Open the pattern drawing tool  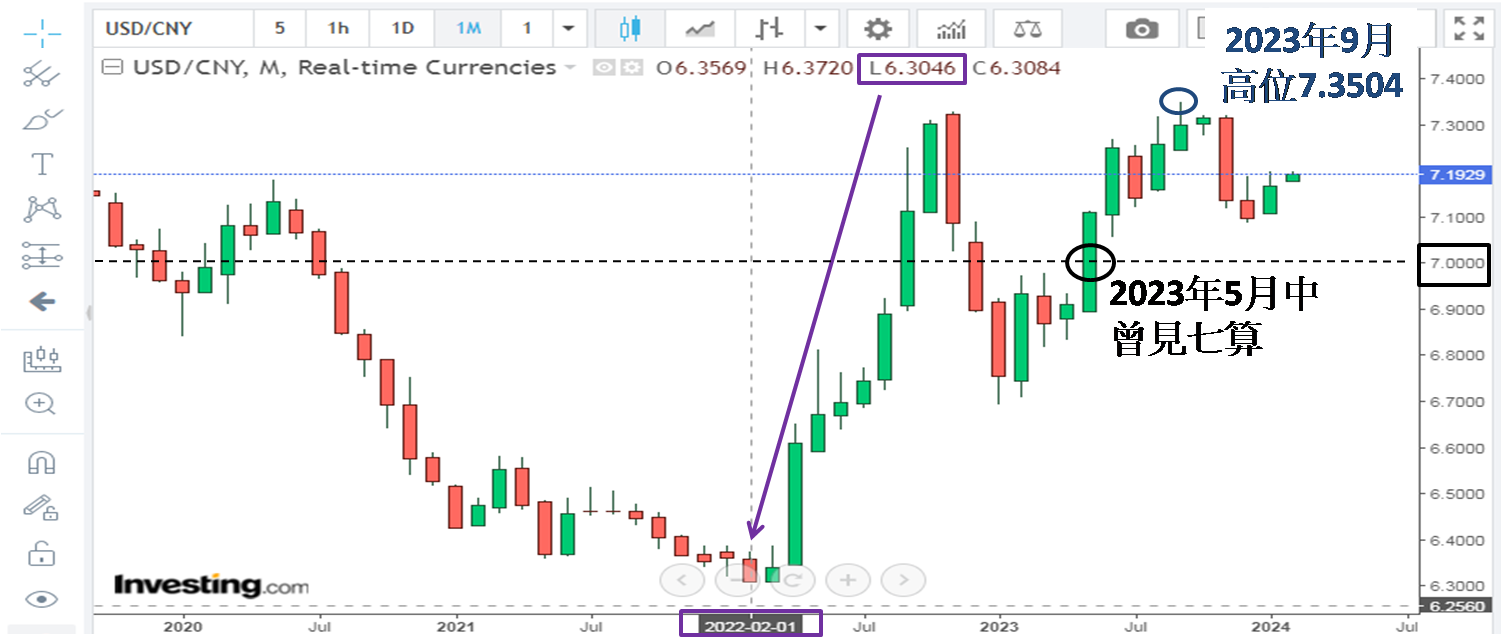41,209
